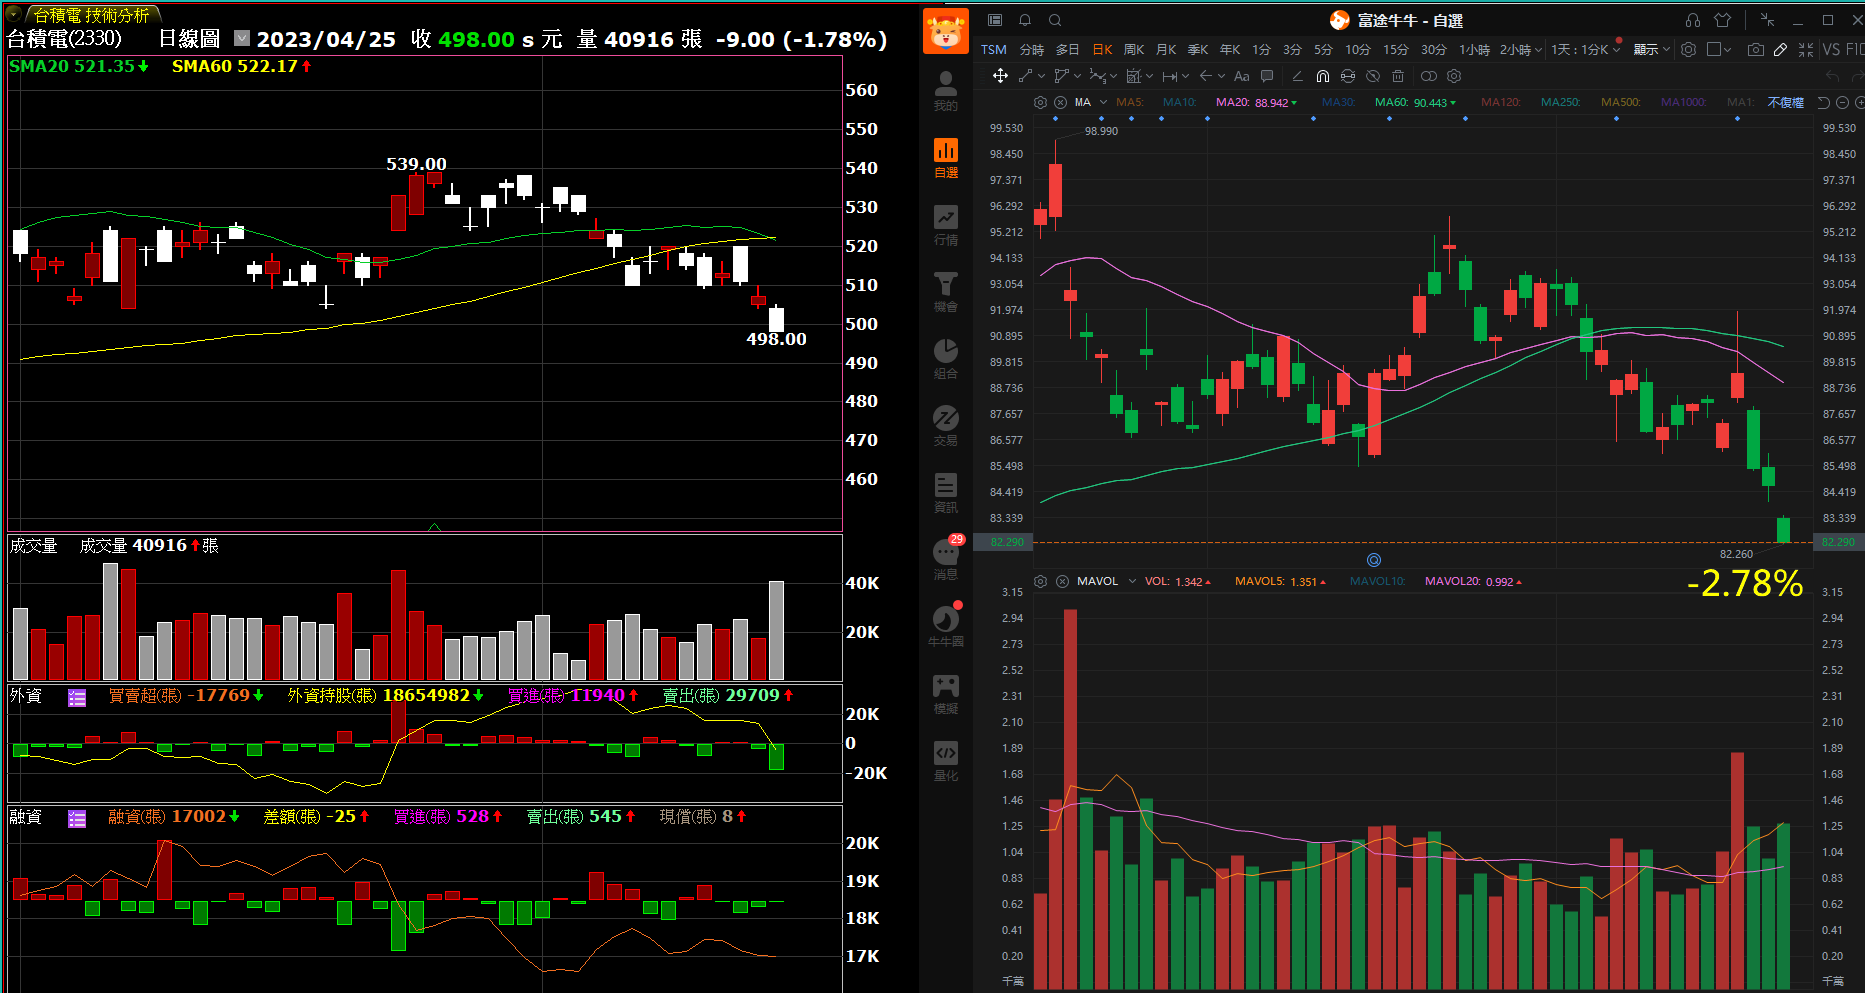The width and height of the screenshot is (1865, 993).
Task: Toggle the MA10 line
Action: point(1180,102)
